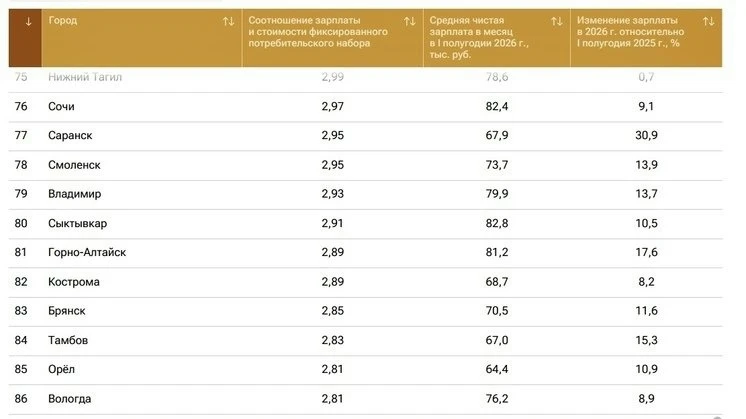The height and width of the screenshot is (419, 746).
Task: Click the Соотношение зарплаты column header text
Action: pos(318,32)
